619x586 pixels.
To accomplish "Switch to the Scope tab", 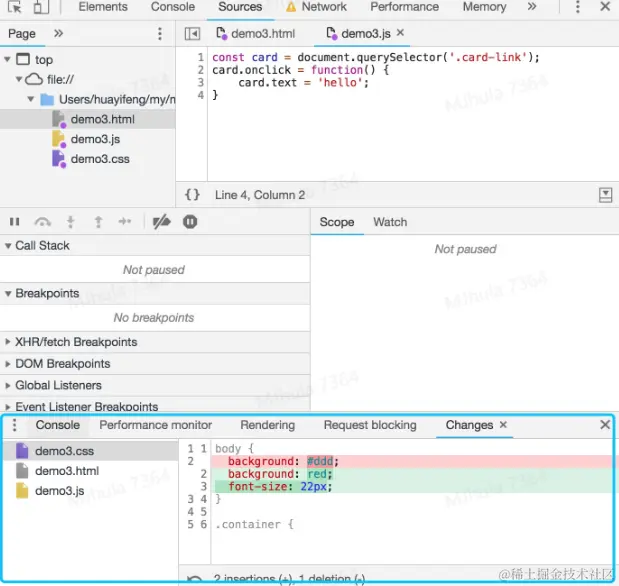I will point(337,222).
